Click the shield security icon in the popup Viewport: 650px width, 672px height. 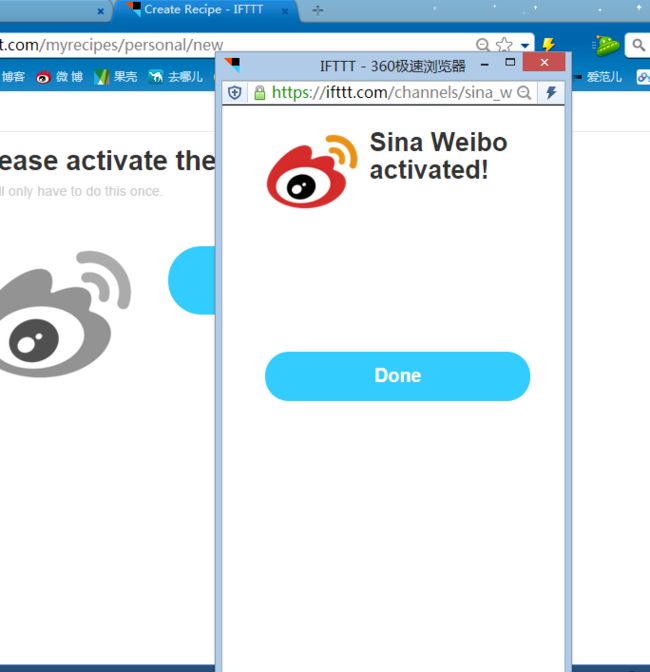(x=234, y=92)
